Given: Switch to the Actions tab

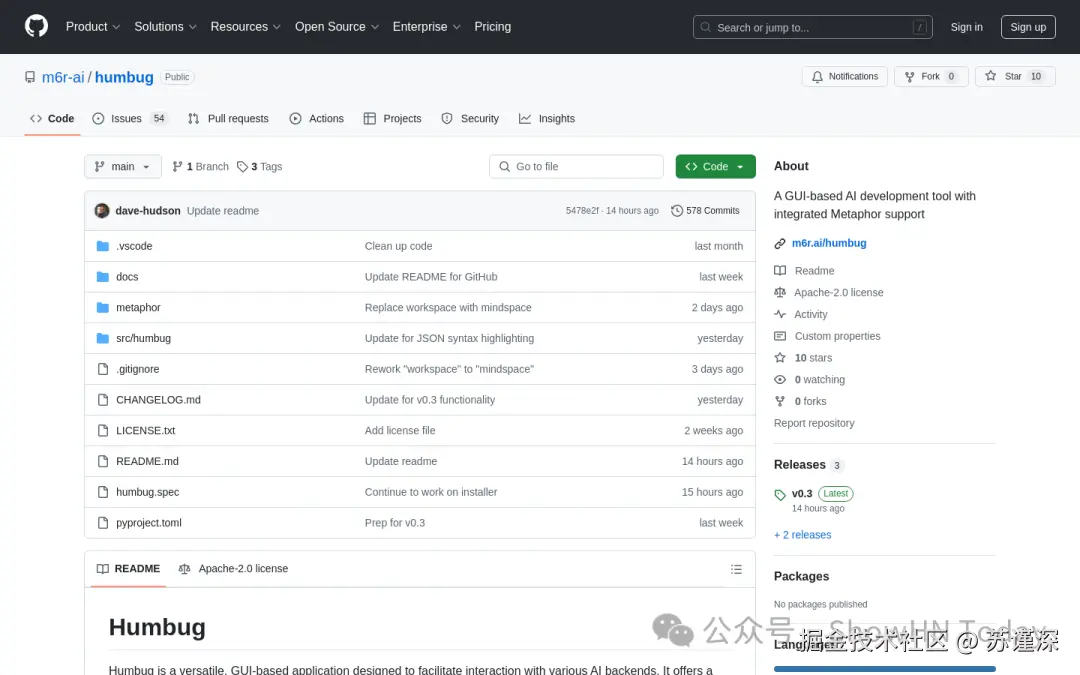Looking at the screenshot, I should 317,118.
